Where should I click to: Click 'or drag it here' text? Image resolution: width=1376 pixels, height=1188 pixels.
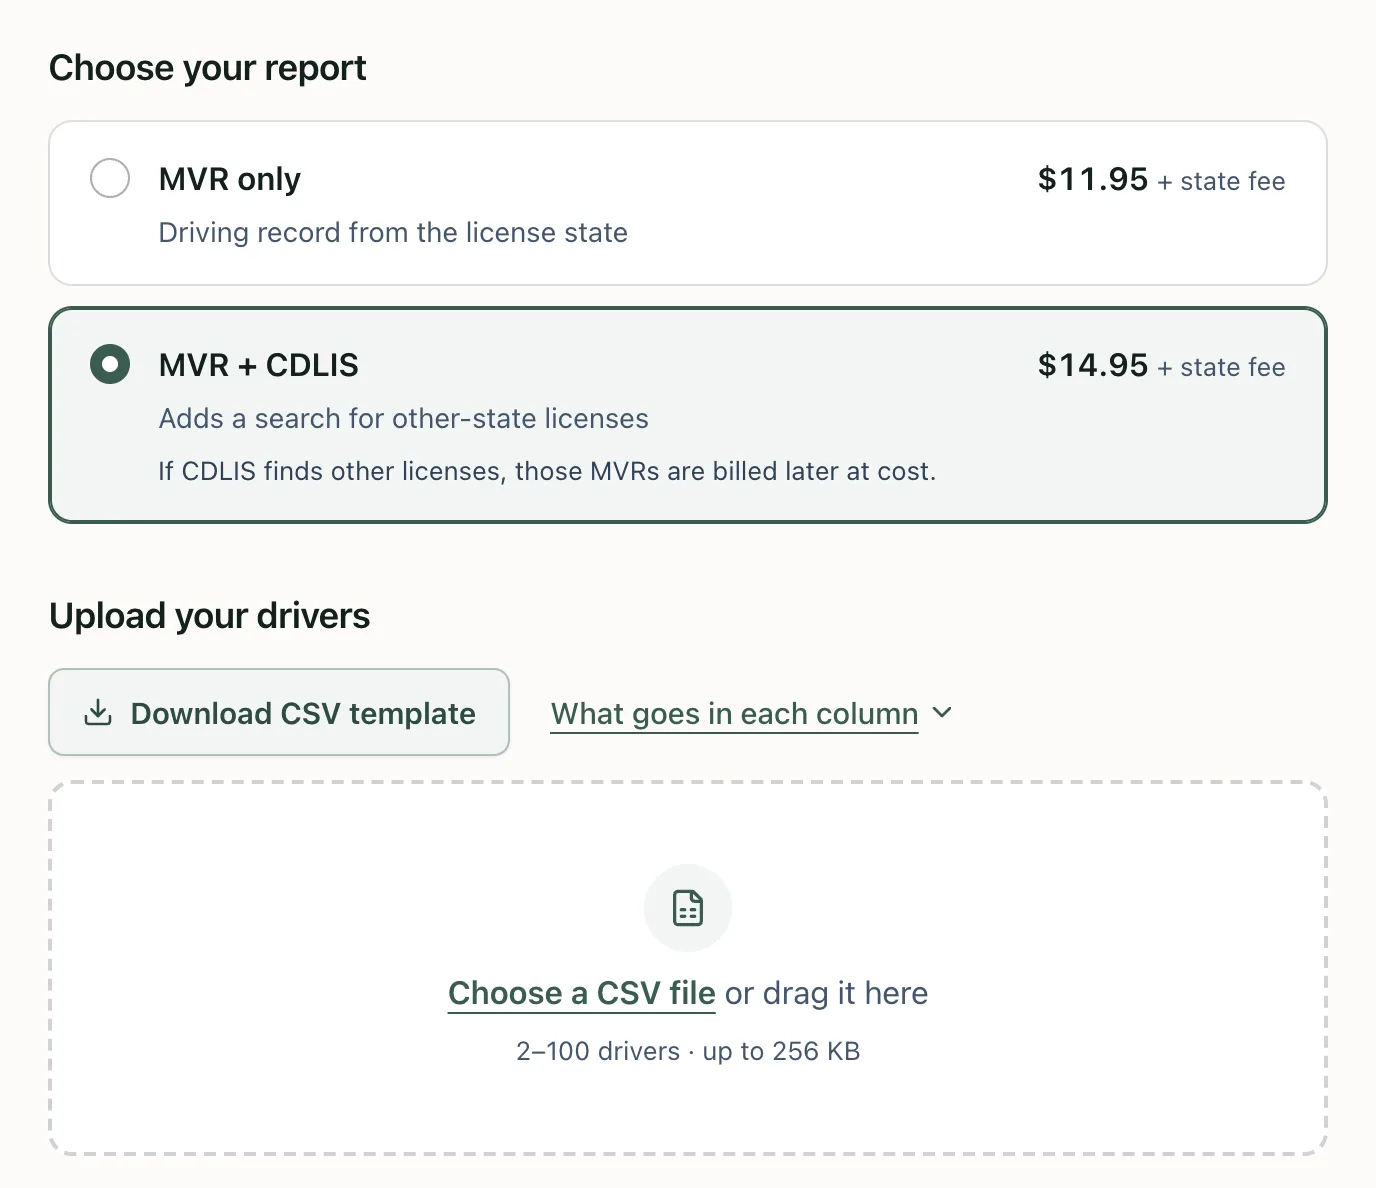tap(827, 993)
